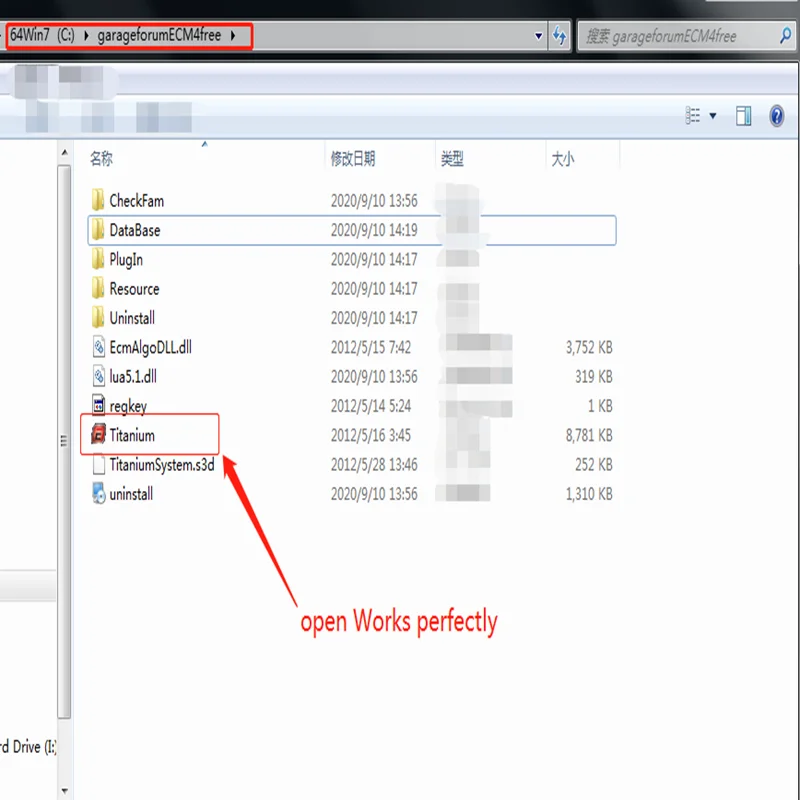Viewport: 800px width, 800px height.
Task: Click garageforumECM4free path segment
Action: 159,35
